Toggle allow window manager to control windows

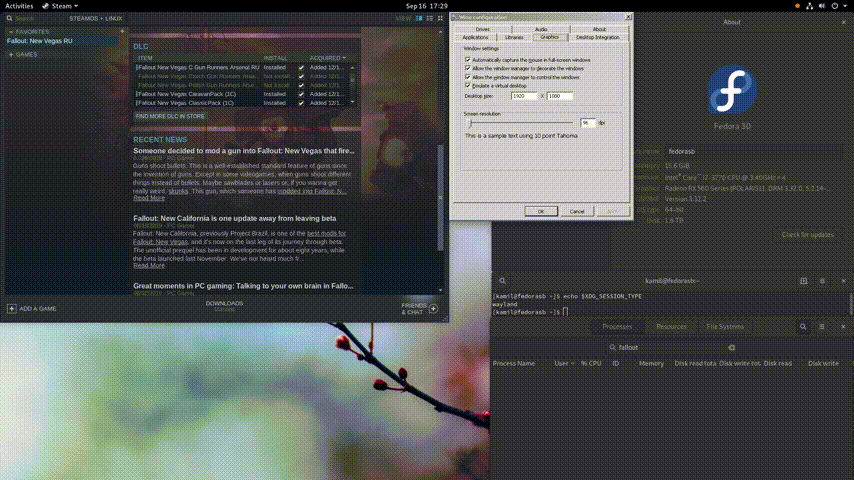tap(467, 77)
